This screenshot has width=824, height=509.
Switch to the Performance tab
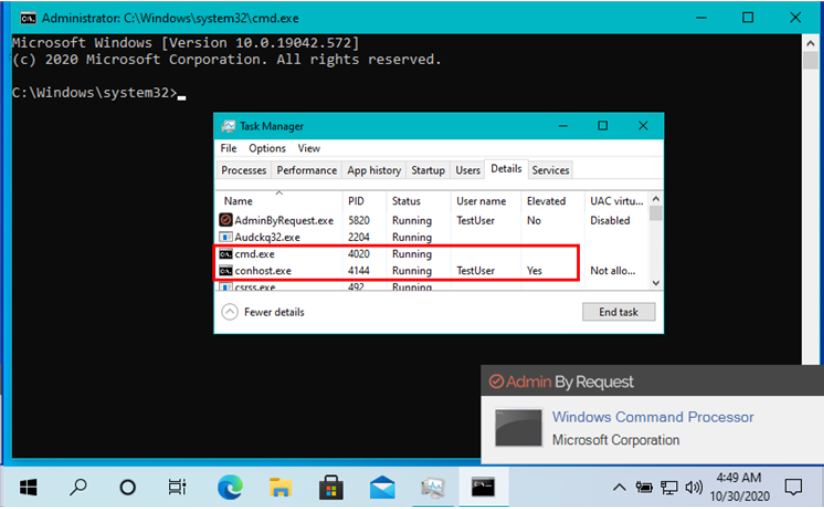tap(307, 170)
